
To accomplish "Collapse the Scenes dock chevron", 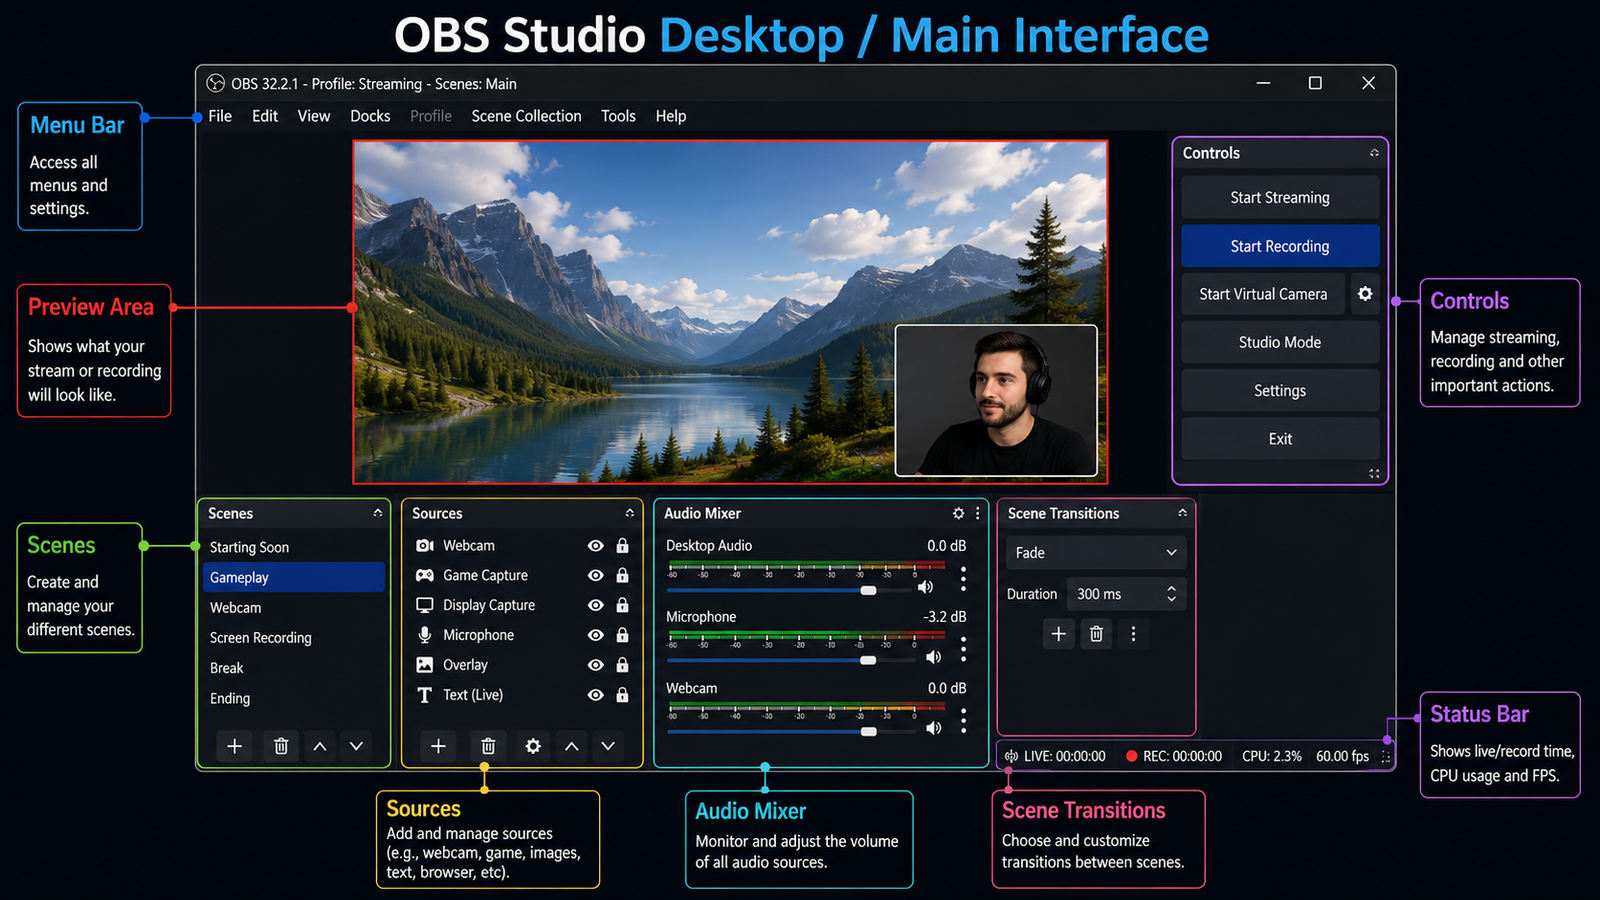I will pos(378,513).
